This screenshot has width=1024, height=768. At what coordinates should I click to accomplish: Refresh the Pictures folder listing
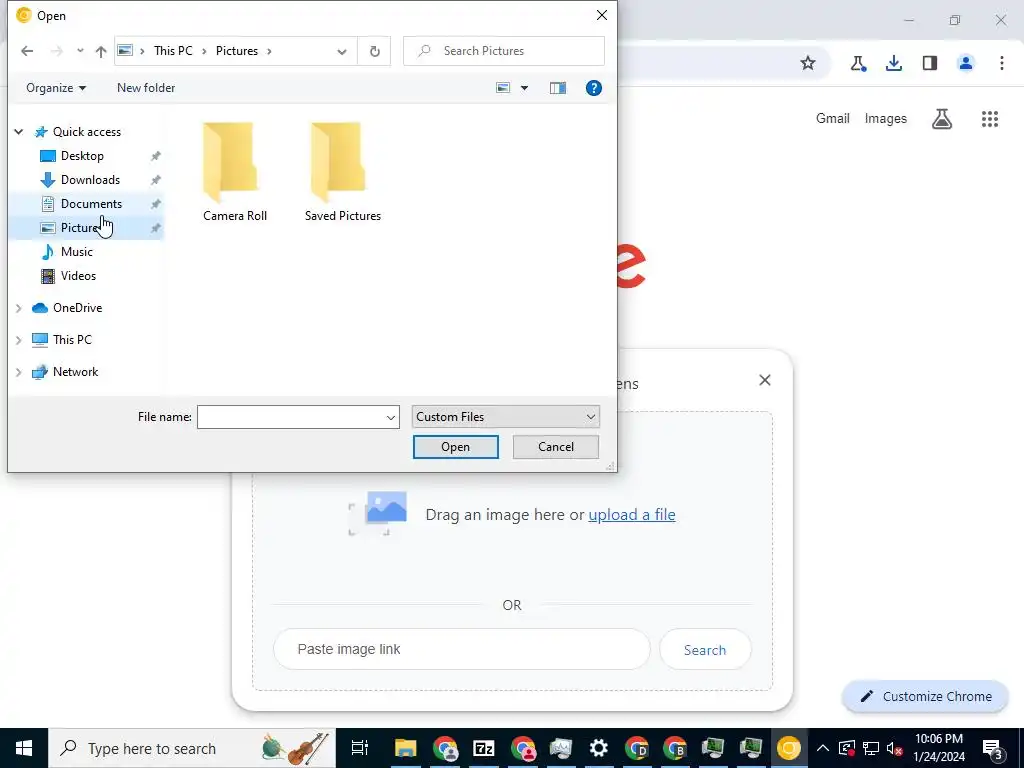click(374, 51)
